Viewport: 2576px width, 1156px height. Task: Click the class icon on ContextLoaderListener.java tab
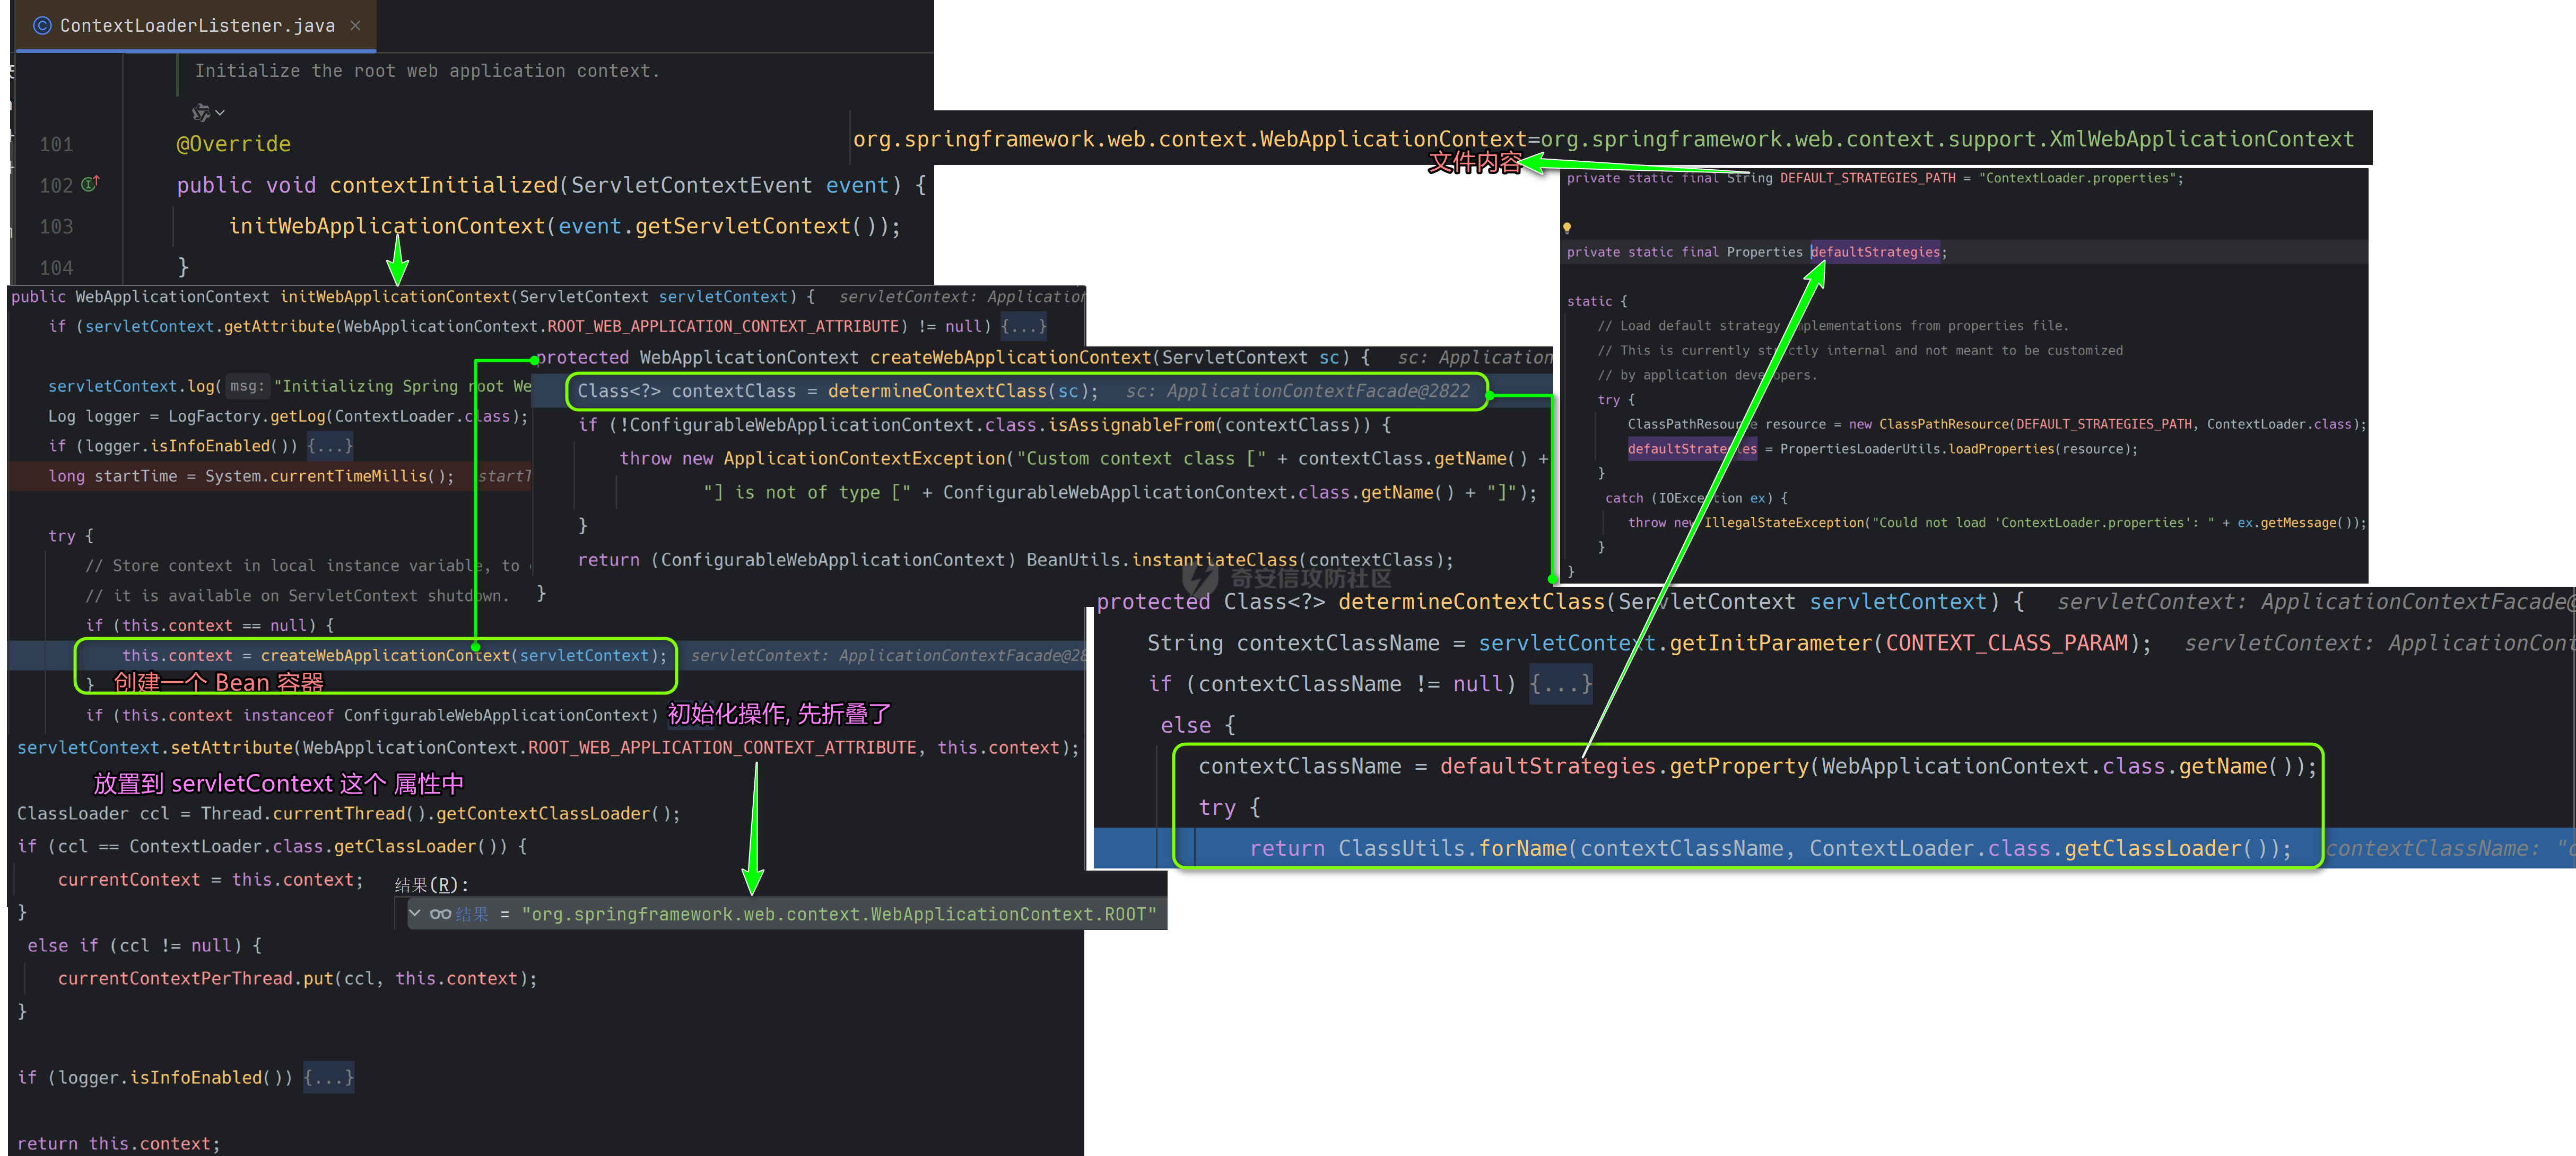click(42, 26)
